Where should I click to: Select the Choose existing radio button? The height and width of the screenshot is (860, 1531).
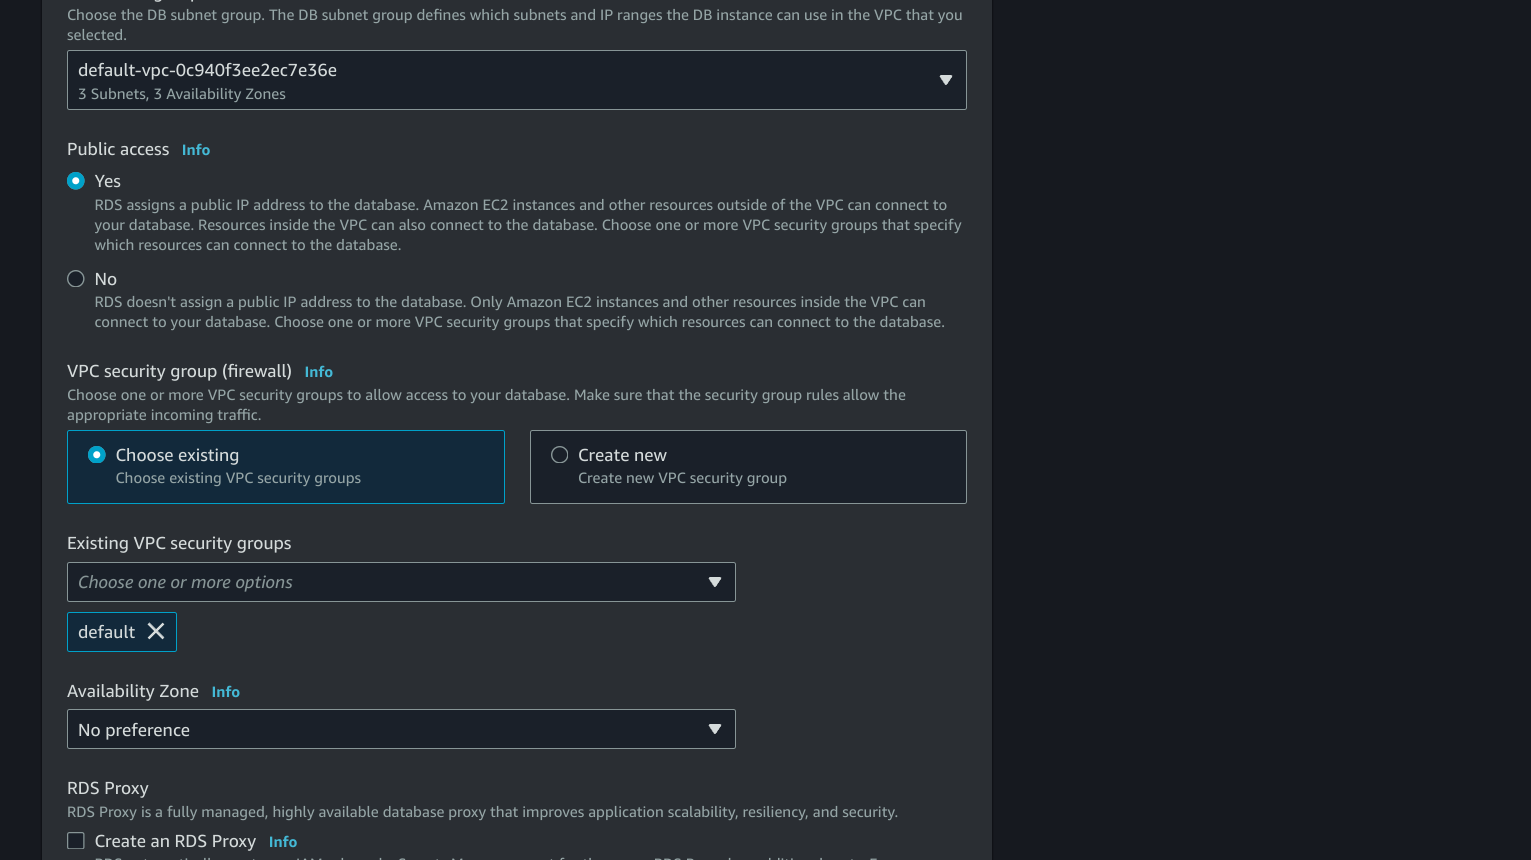(x=97, y=455)
